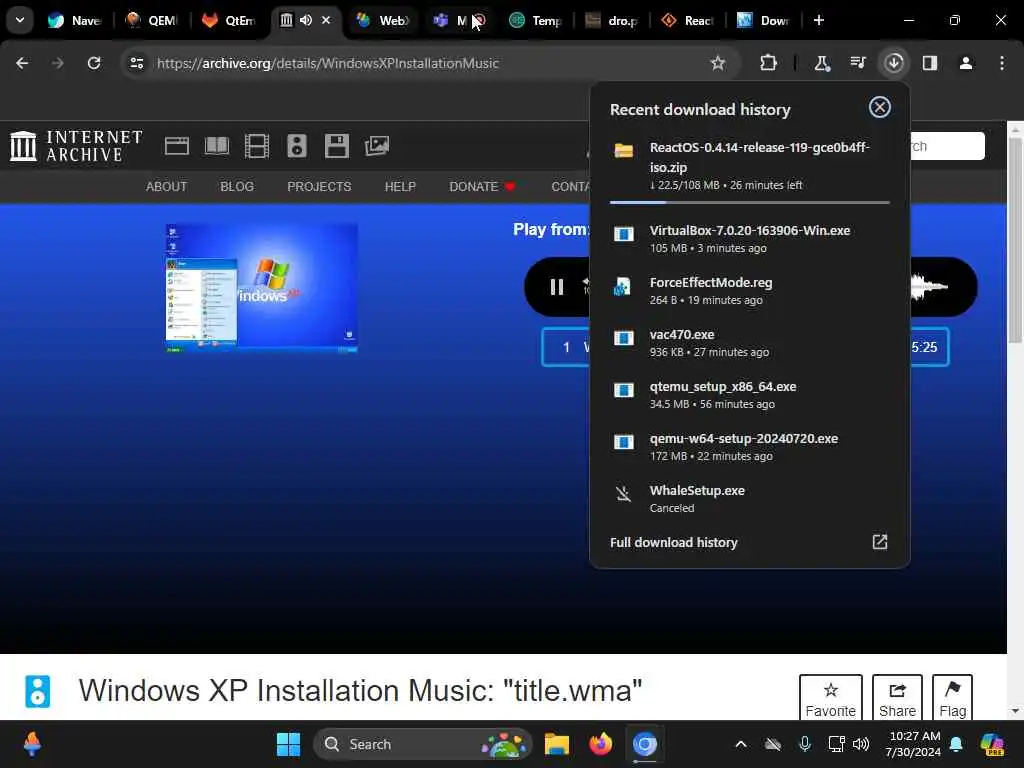This screenshot has height=768, width=1024.
Task: Switch to the Naver browser tab
Action: (x=74, y=20)
